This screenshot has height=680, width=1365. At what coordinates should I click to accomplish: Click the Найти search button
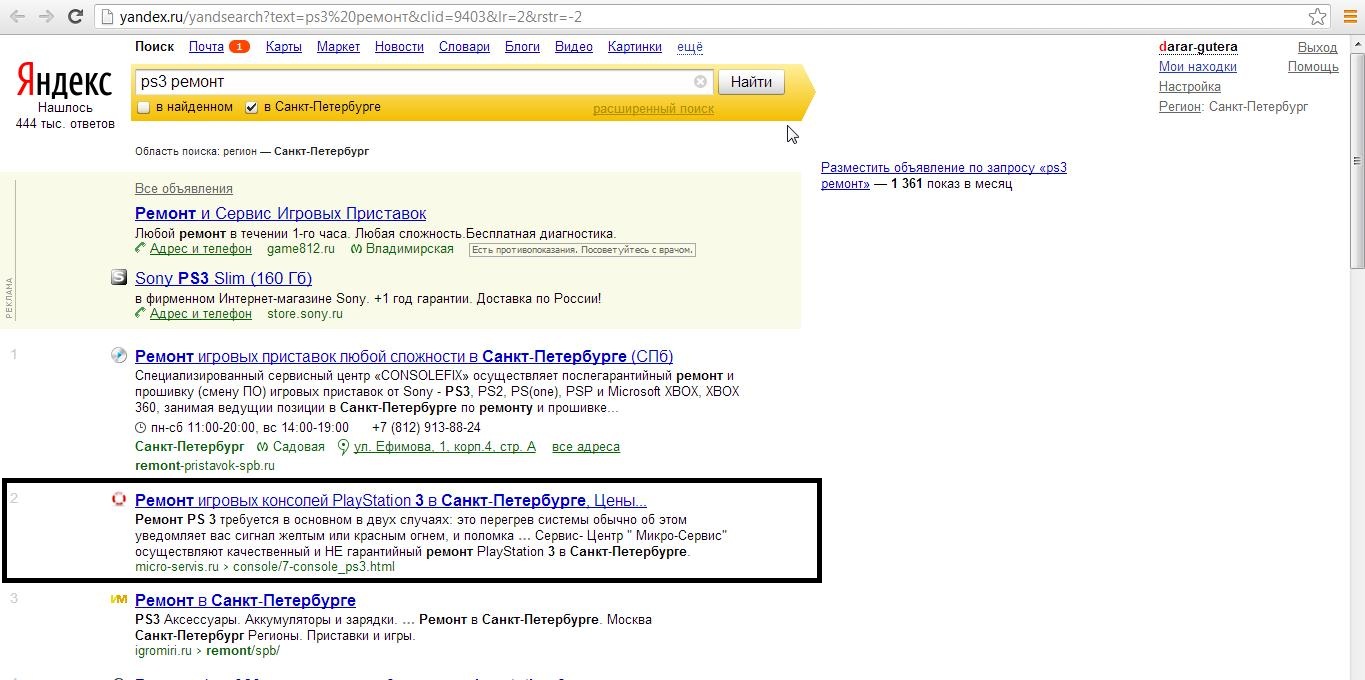(x=751, y=82)
